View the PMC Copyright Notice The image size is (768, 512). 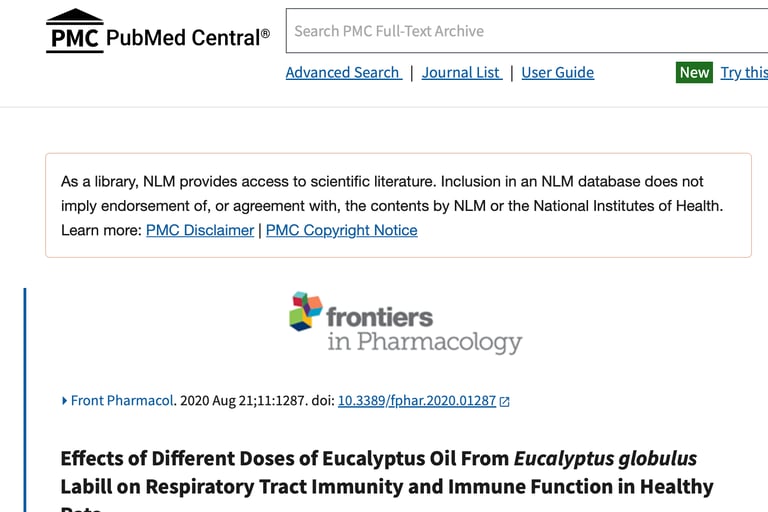(341, 230)
